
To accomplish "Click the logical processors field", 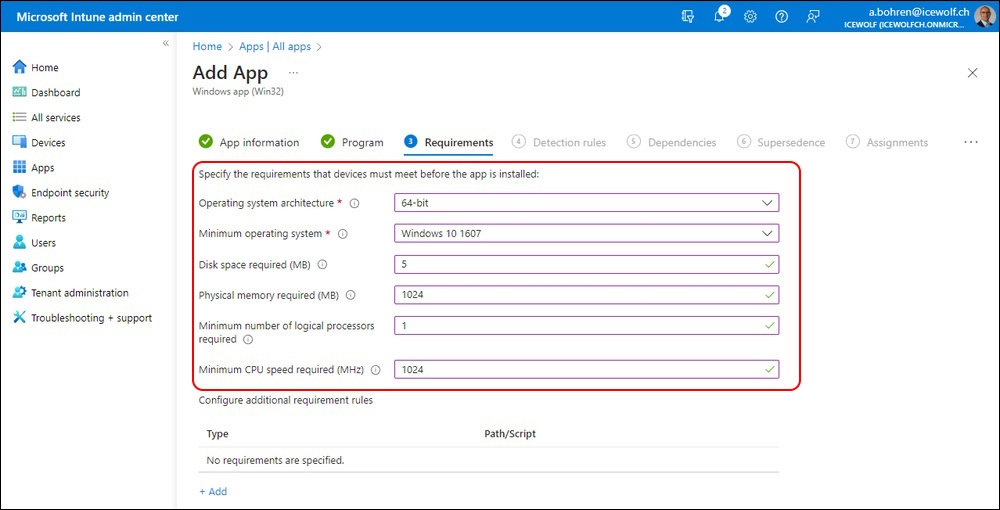I will (x=587, y=325).
